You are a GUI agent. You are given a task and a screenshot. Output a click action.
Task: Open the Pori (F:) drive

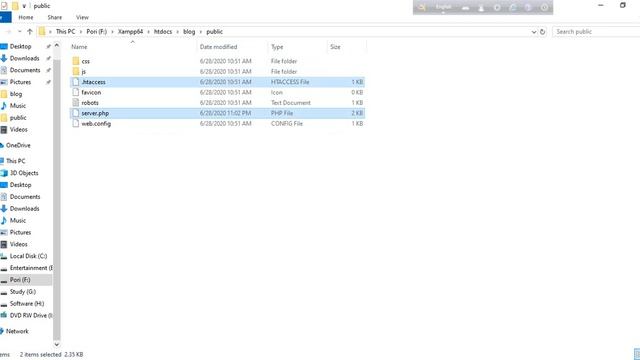pyautogui.click(x=20, y=280)
